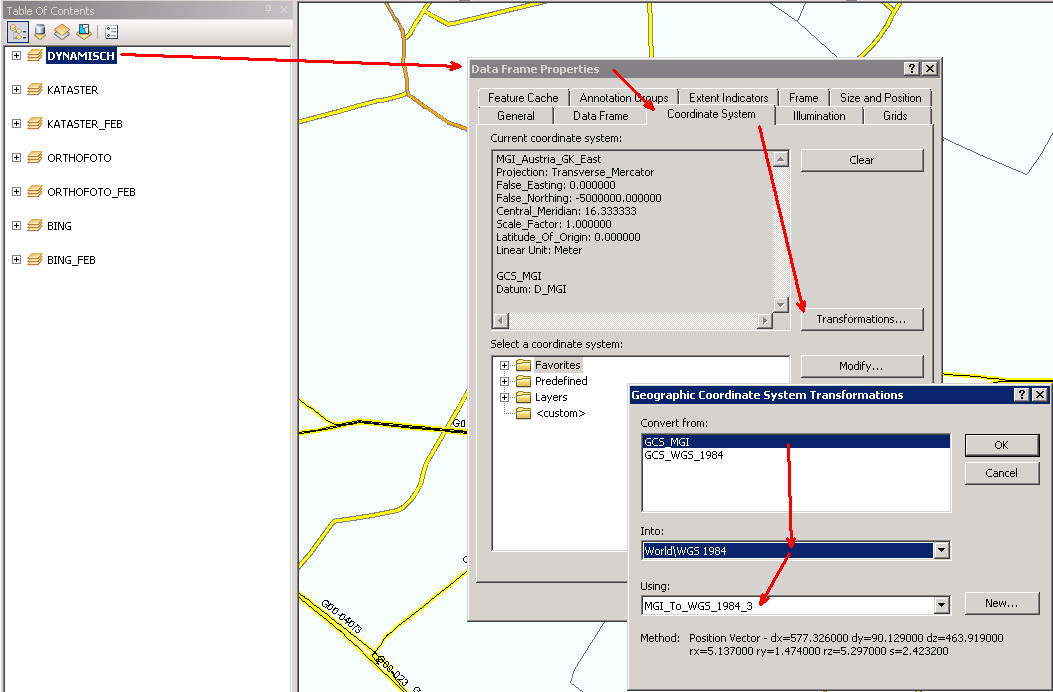
Task: Switch to the Illumination tab
Action: [x=819, y=115]
